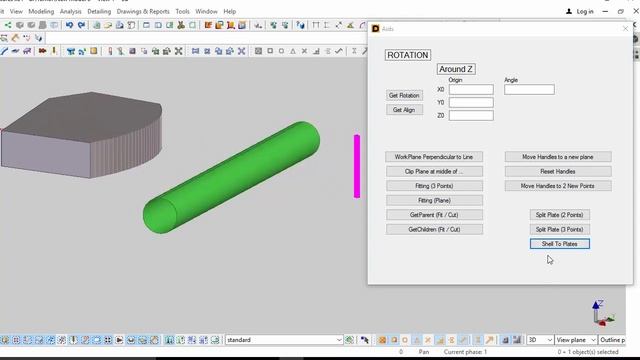
Task: Click the Redo arrow in the top toolbar
Action: click(81, 25)
